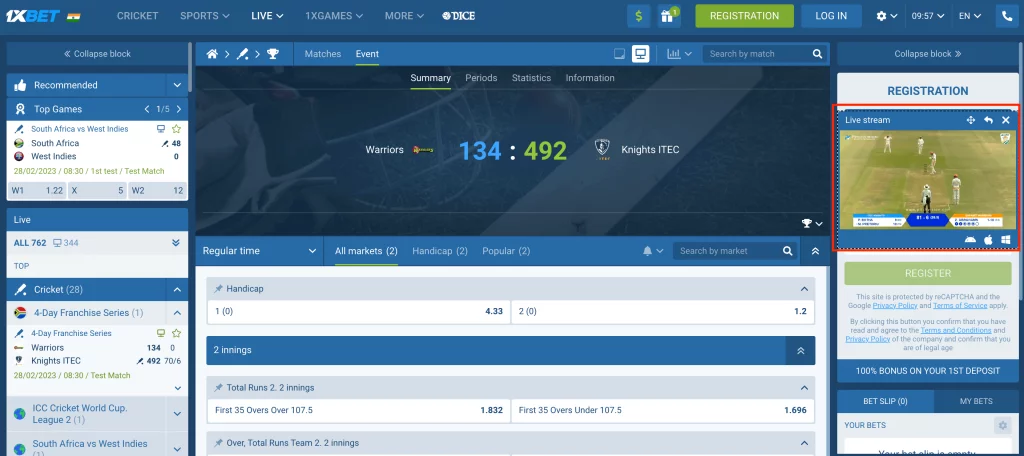
Task: Switch to the Periods tab
Action: click(481, 78)
